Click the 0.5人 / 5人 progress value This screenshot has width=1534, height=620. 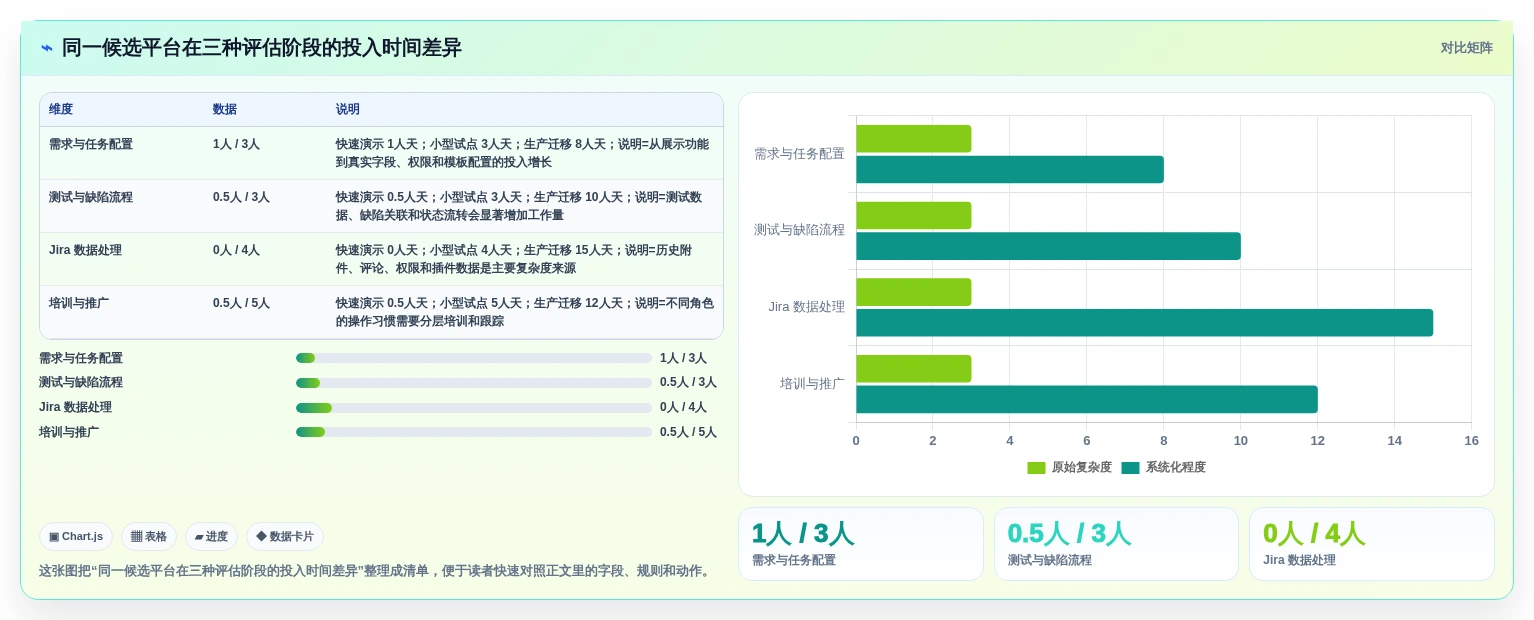pyautogui.click(x=688, y=432)
